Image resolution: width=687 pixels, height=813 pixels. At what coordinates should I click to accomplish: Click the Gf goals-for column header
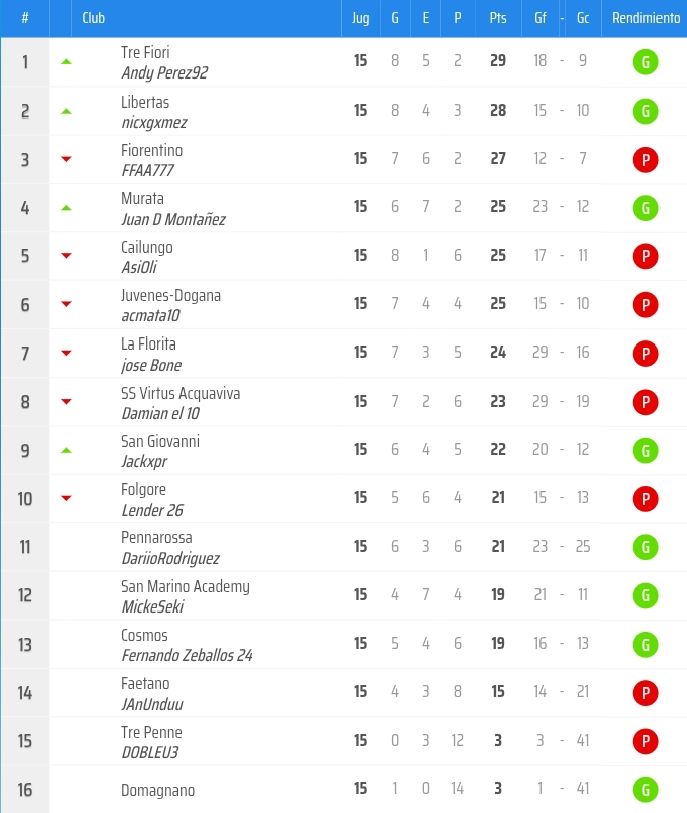tap(540, 18)
